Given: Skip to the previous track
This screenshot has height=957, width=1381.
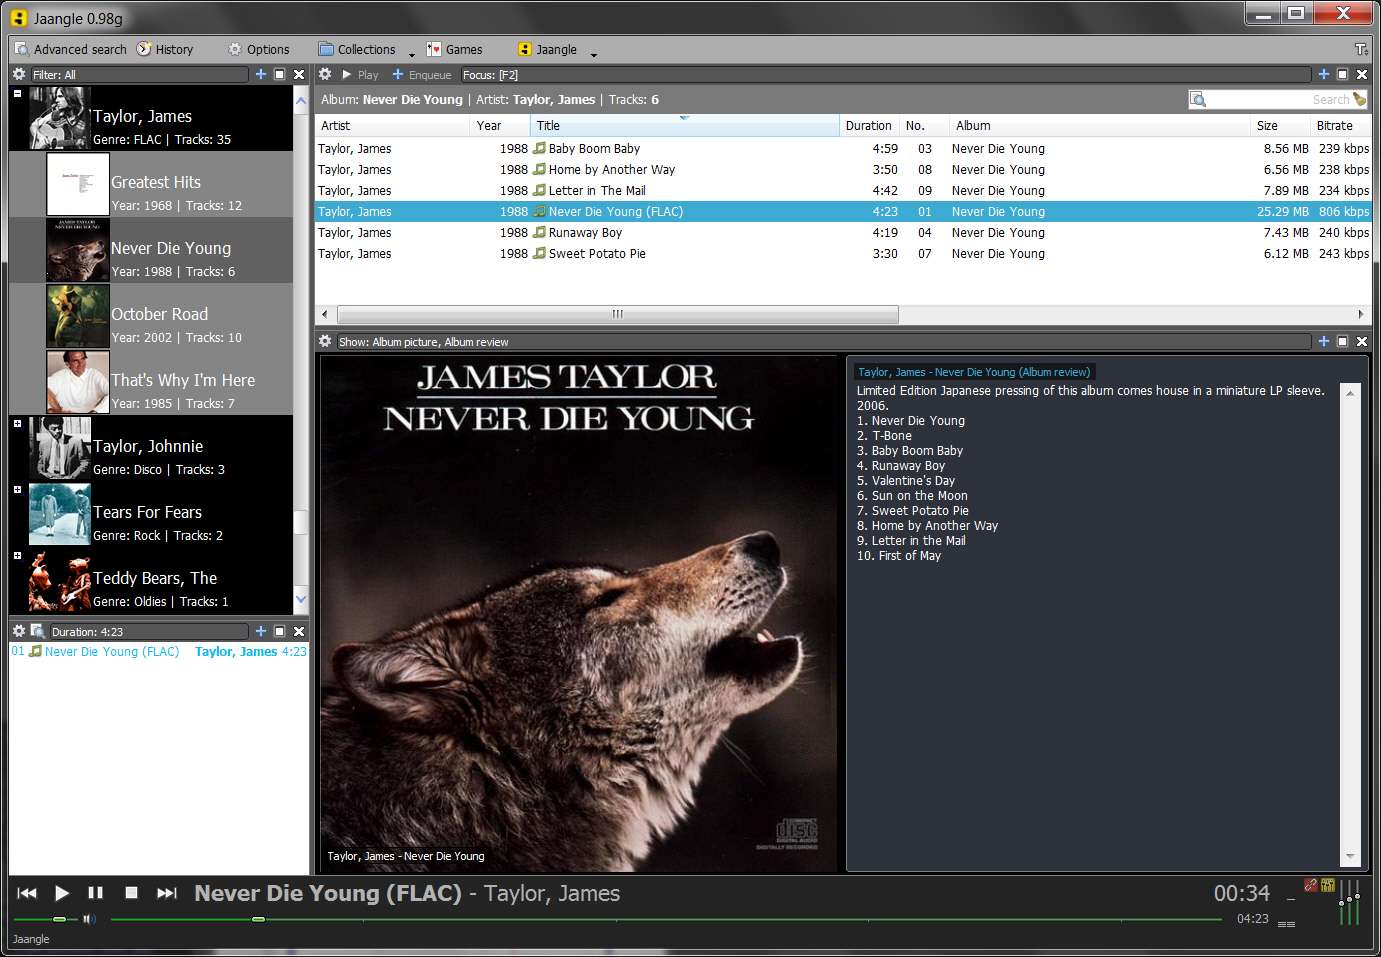Looking at the screenshot, I should [x=27, y=893].
